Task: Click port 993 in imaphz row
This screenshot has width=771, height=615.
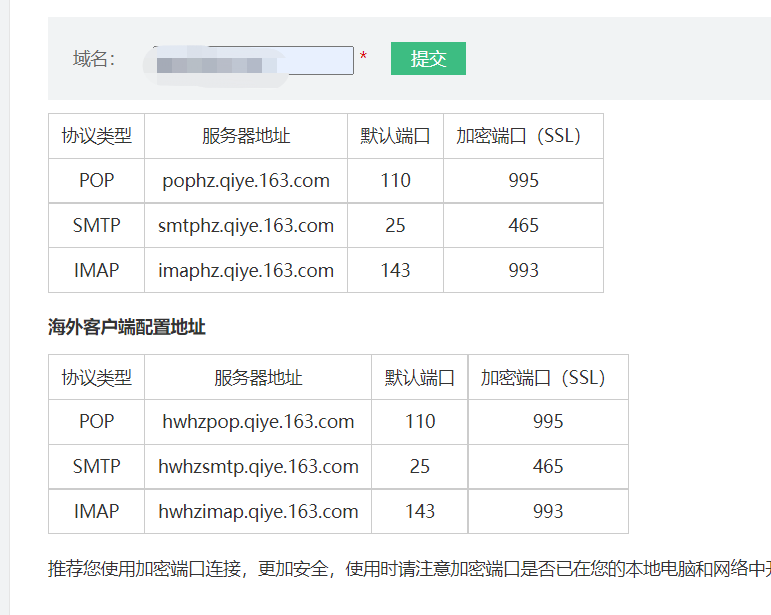Action: 523,270
